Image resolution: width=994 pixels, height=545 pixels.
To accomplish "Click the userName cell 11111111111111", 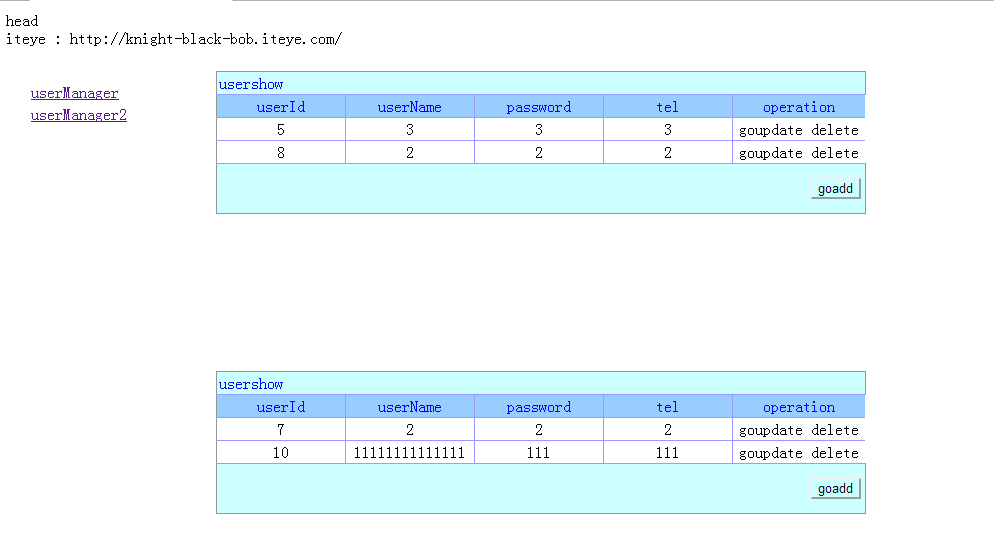I will pyautogui.click(x=410, y=452).
